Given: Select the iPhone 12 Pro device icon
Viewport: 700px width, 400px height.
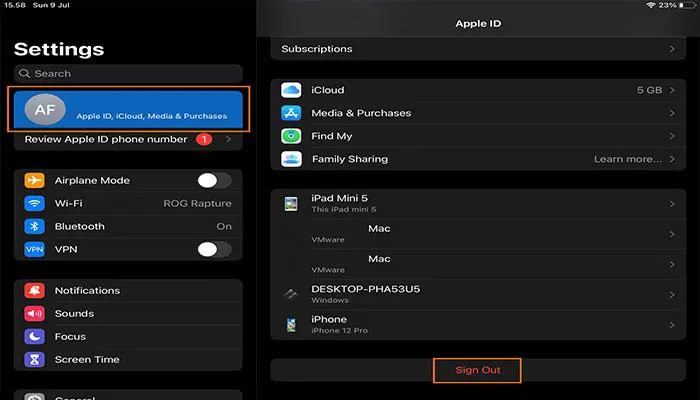Looking at the screenshot, I should (x=291, y=325).
